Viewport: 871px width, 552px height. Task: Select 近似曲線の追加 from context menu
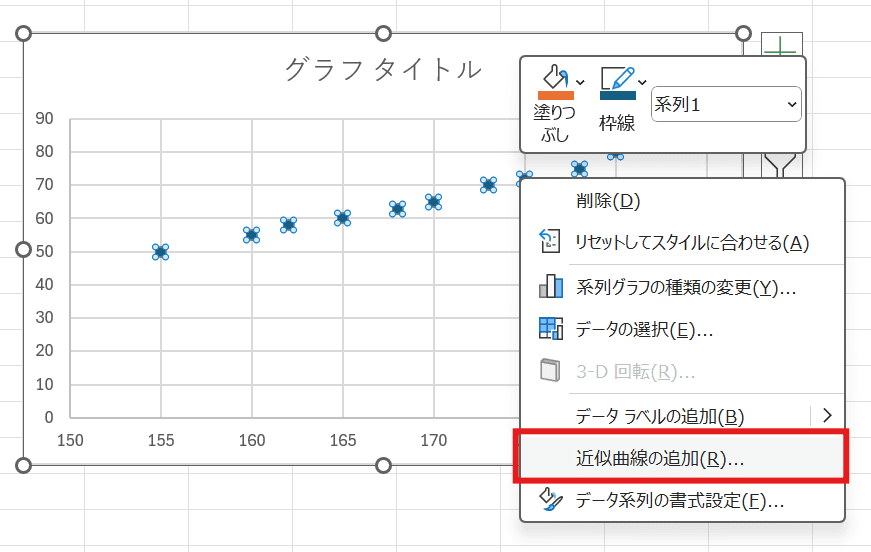(660, 459)
